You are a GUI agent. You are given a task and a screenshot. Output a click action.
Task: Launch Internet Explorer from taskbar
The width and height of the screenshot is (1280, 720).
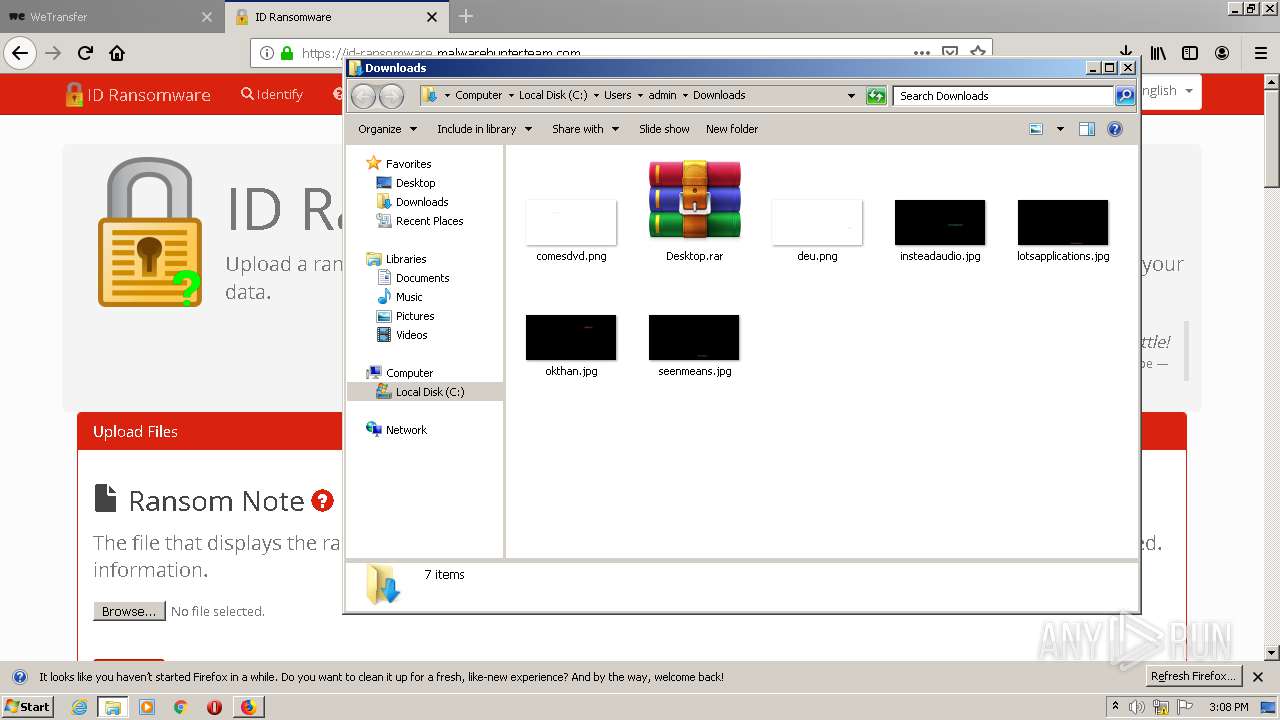[x=79, y=707]
